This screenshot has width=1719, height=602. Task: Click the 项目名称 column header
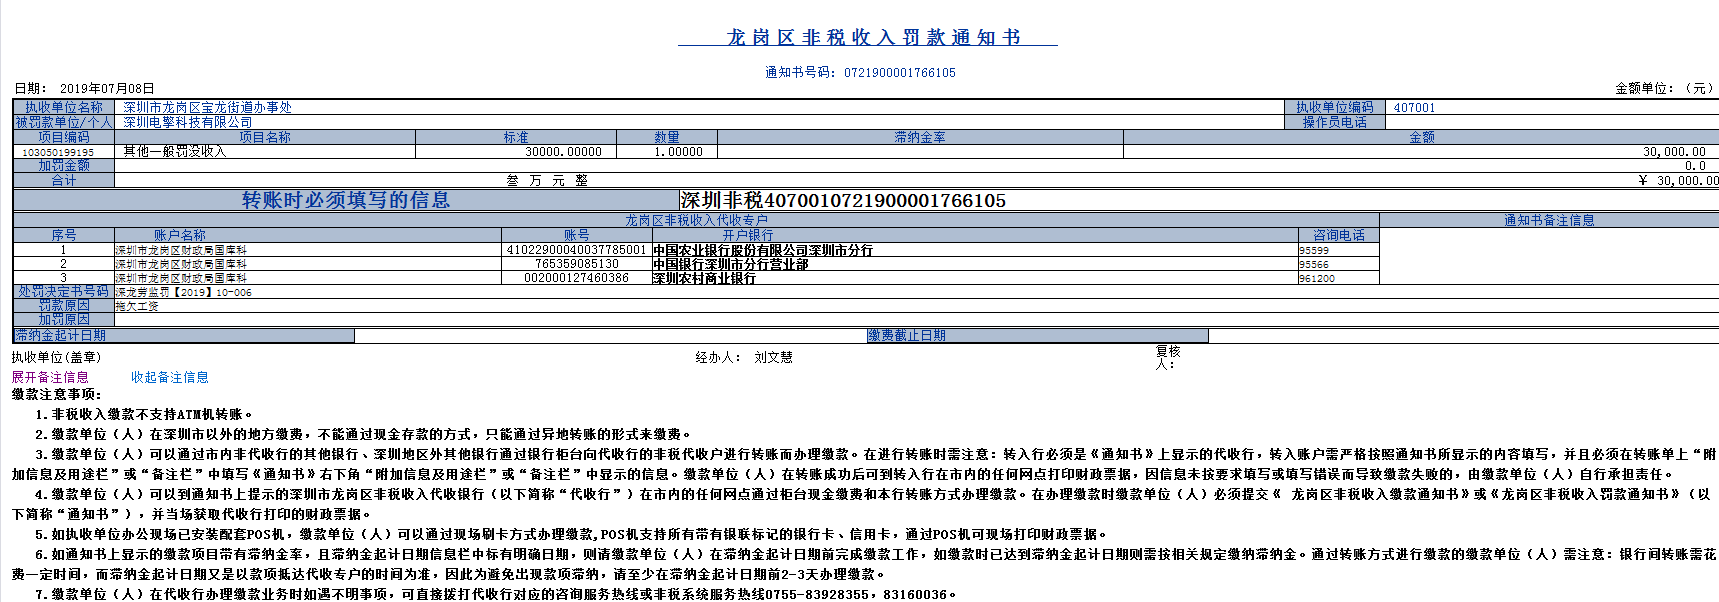pos(265,137)
